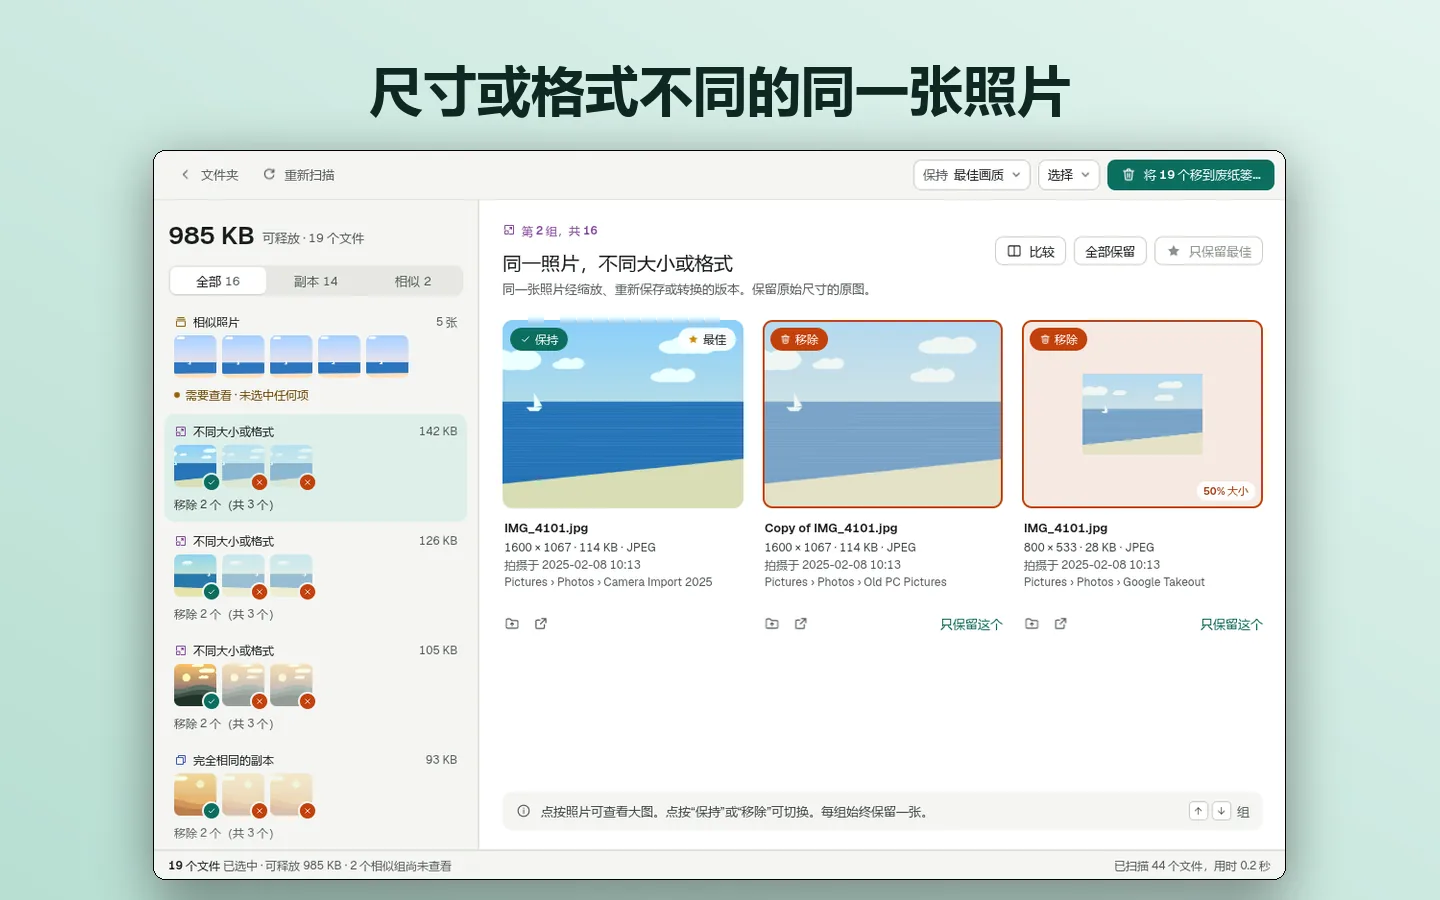Viewport: 1440px width, 900px height.
Task: Click the icon beside 第 2 组，共 16
Action: [x=509, y=230]
